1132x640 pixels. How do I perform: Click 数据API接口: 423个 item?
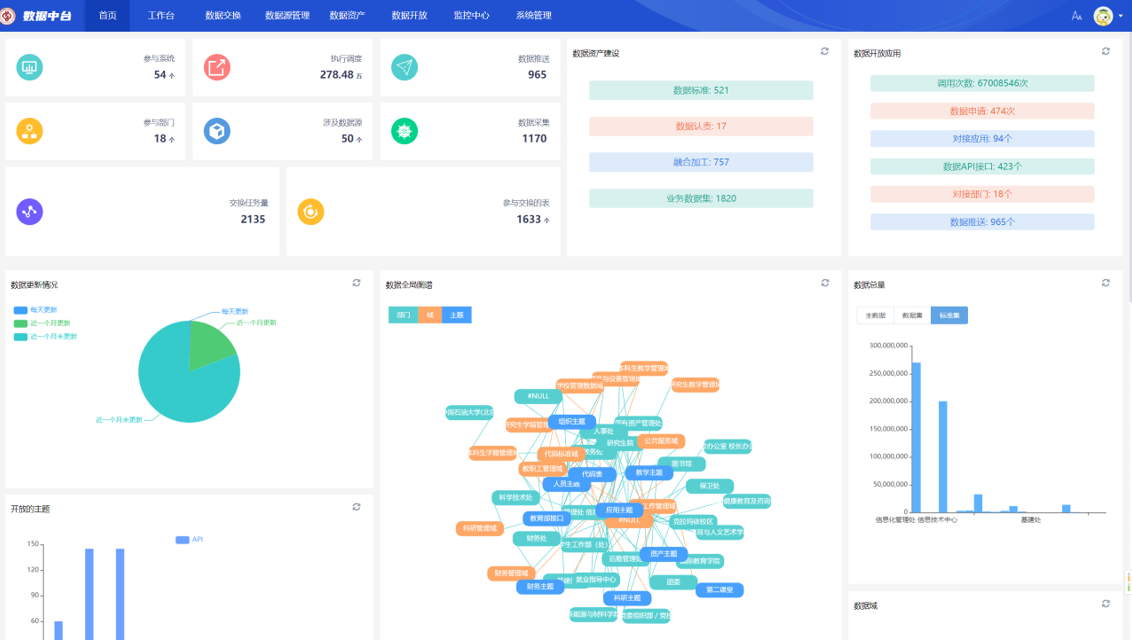tap(982, 167)
